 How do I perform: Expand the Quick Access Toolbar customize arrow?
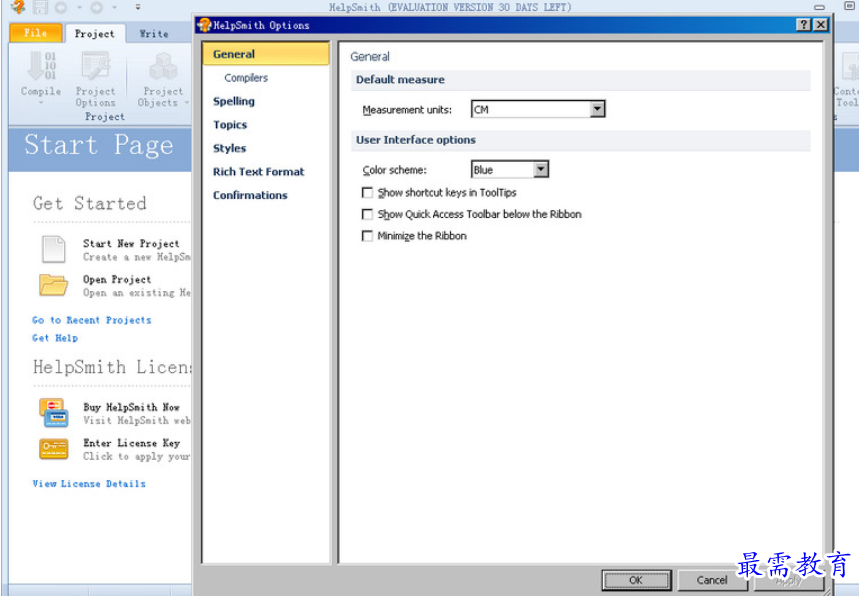[138, 7]
